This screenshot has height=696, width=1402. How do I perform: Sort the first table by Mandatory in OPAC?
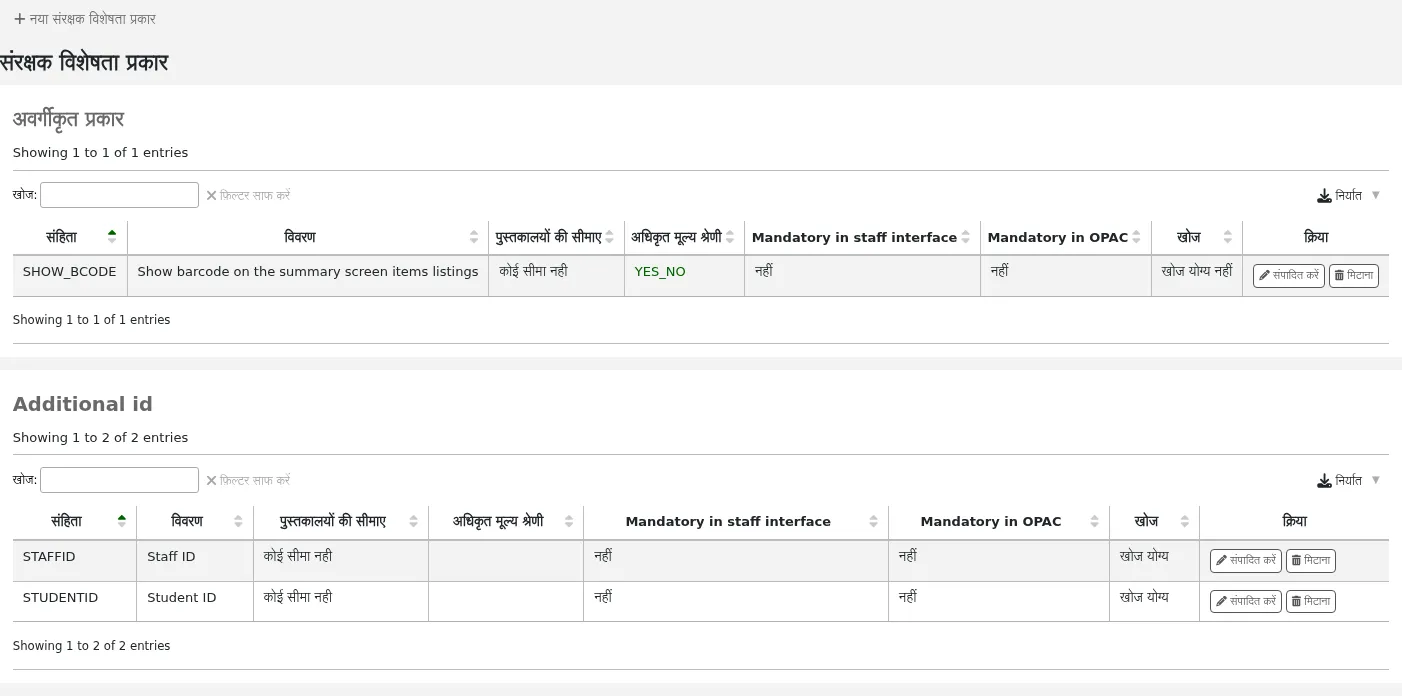tap(1066, 237)
